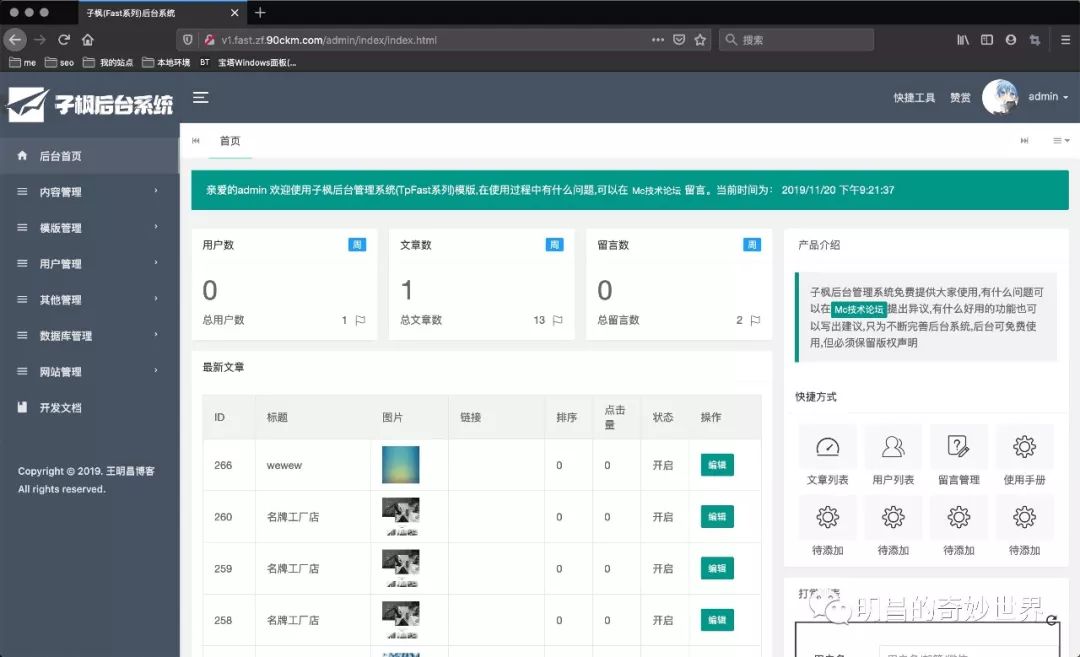Open 留言管理 via its message shortcut icon

click(x=959, y=447)
